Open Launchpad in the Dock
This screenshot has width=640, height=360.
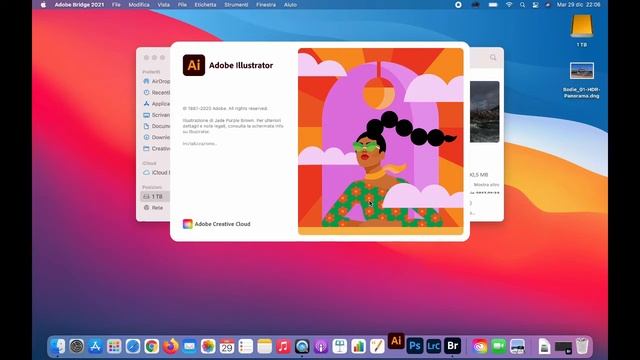tap(114, 347)
